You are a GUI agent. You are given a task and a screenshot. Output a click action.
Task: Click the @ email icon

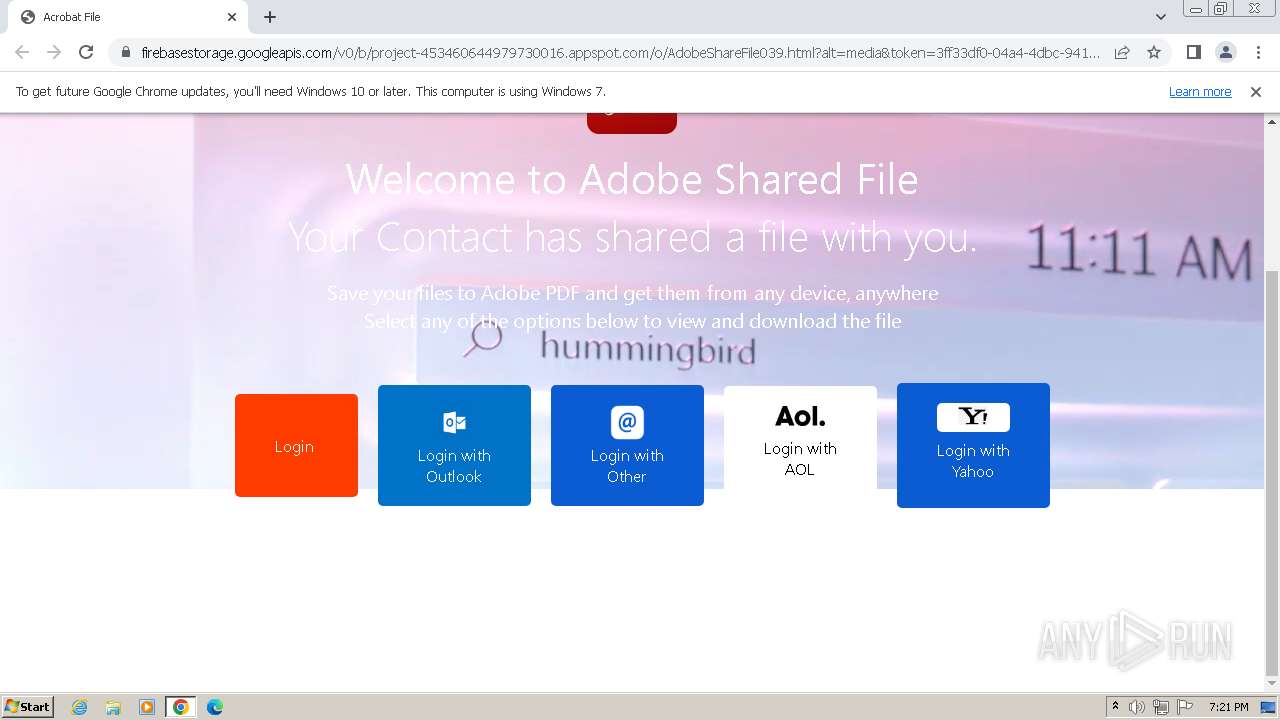[627, 422]
